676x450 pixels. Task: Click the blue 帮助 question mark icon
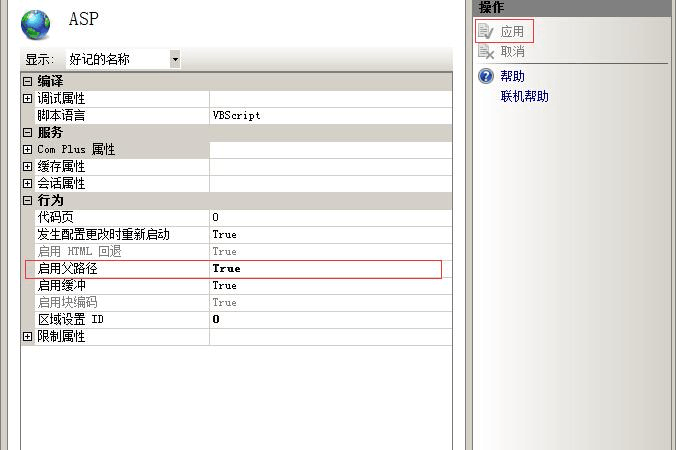486,76
